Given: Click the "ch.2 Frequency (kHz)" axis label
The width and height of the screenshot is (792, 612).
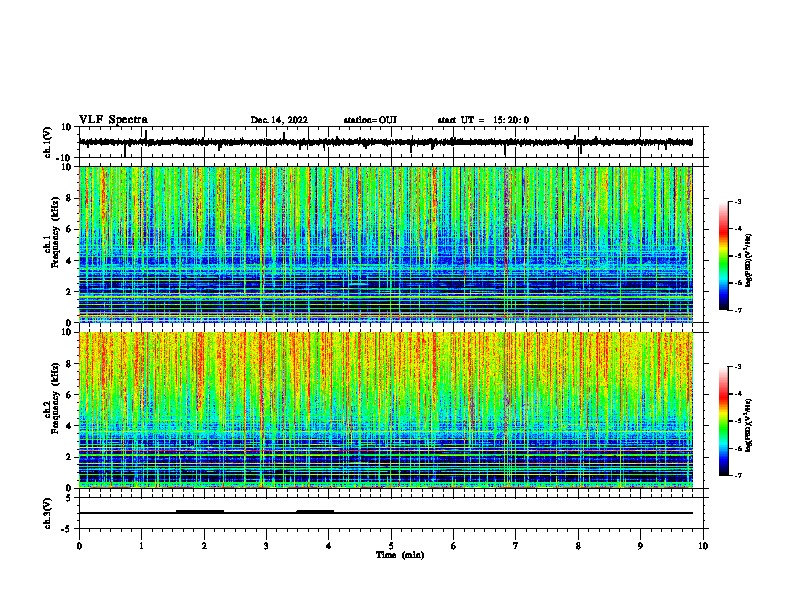Looking at the screenshot, I should (x=52, y=398).
